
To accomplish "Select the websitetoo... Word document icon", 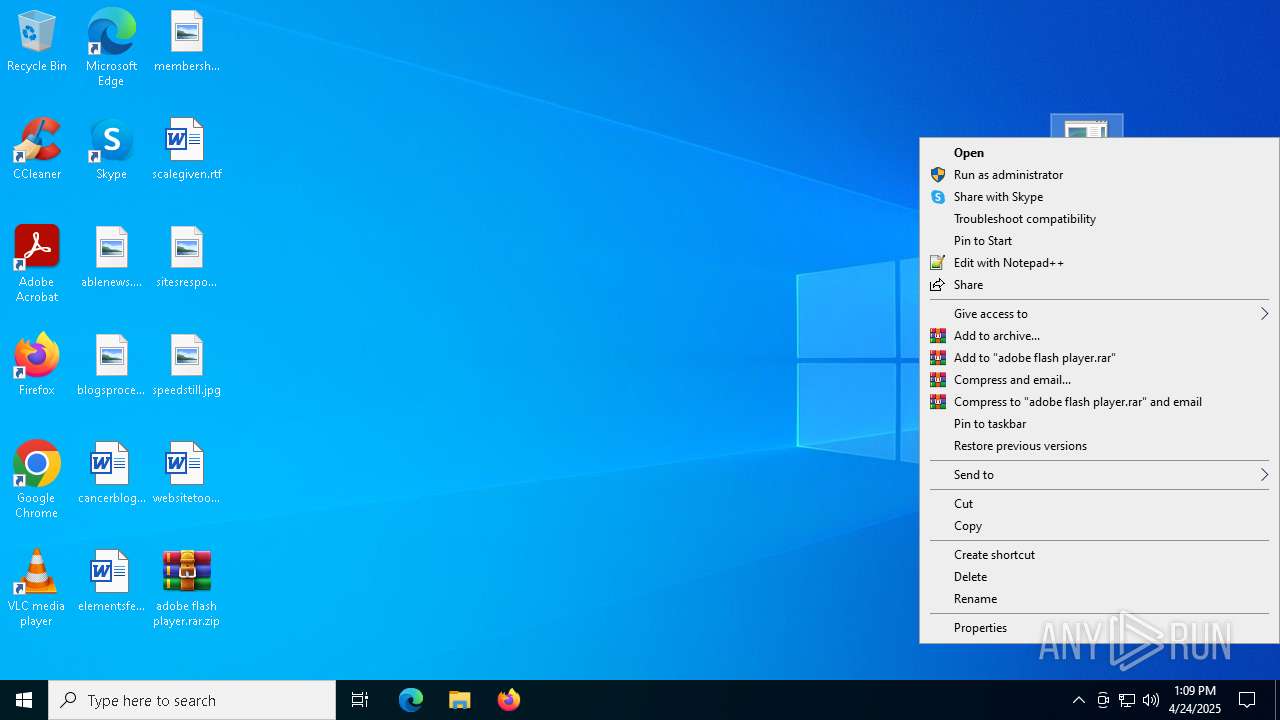I will click(x=187, y=473).
